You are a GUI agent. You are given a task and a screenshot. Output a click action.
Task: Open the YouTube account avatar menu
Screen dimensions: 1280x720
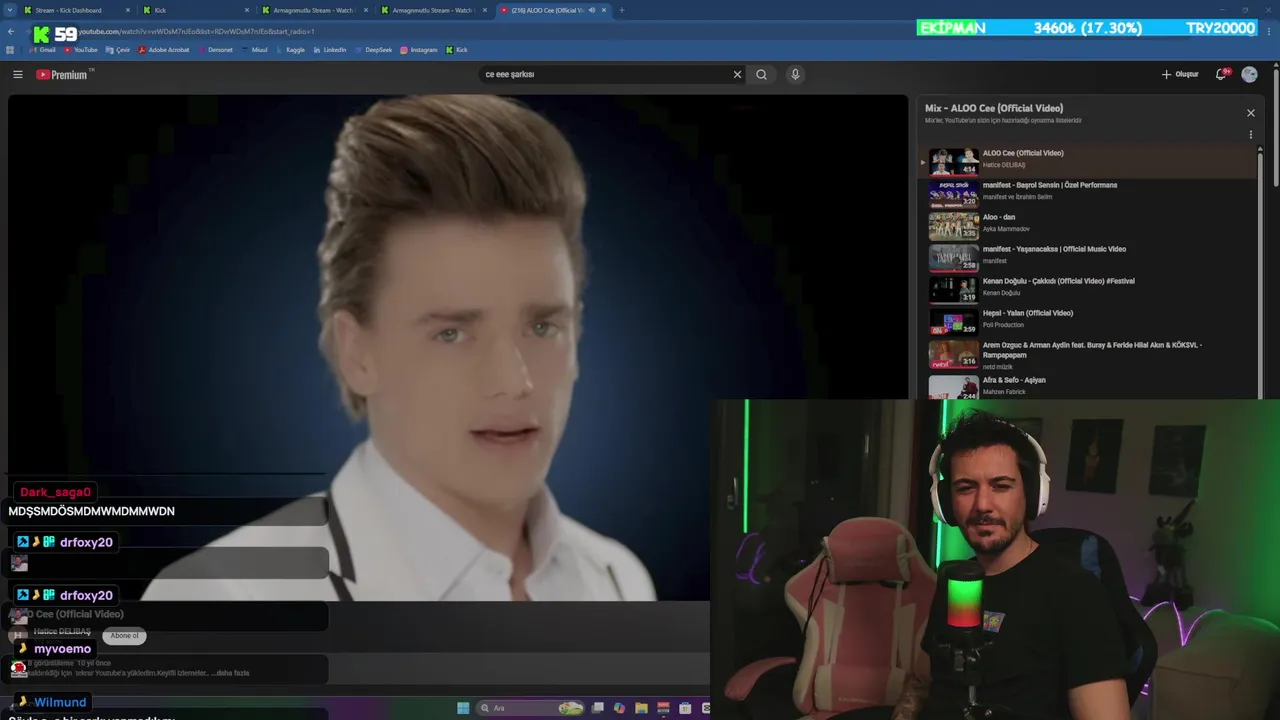pyautogui.click(x=1250, y=74)
